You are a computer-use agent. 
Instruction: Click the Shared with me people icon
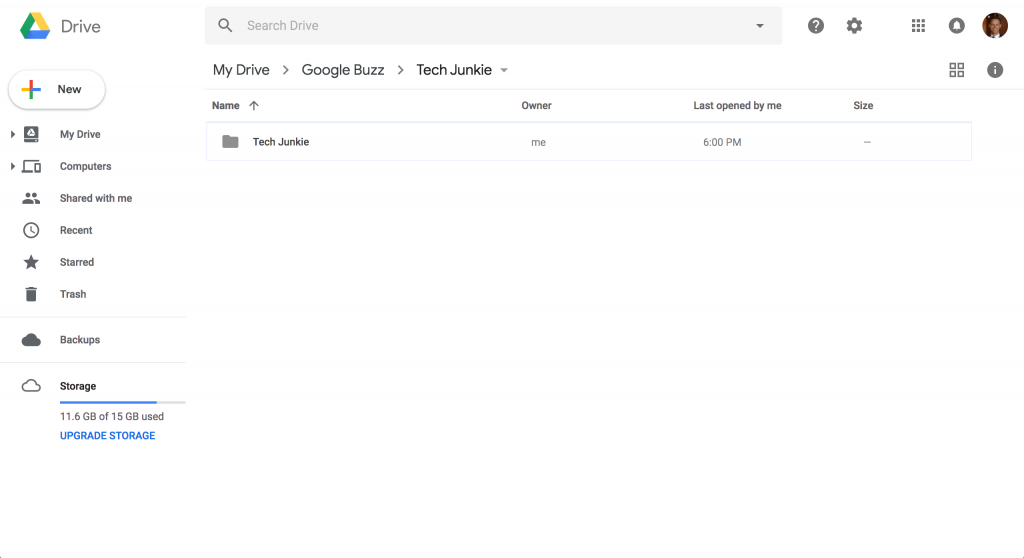pyautogui.click(x=31, y=198)
